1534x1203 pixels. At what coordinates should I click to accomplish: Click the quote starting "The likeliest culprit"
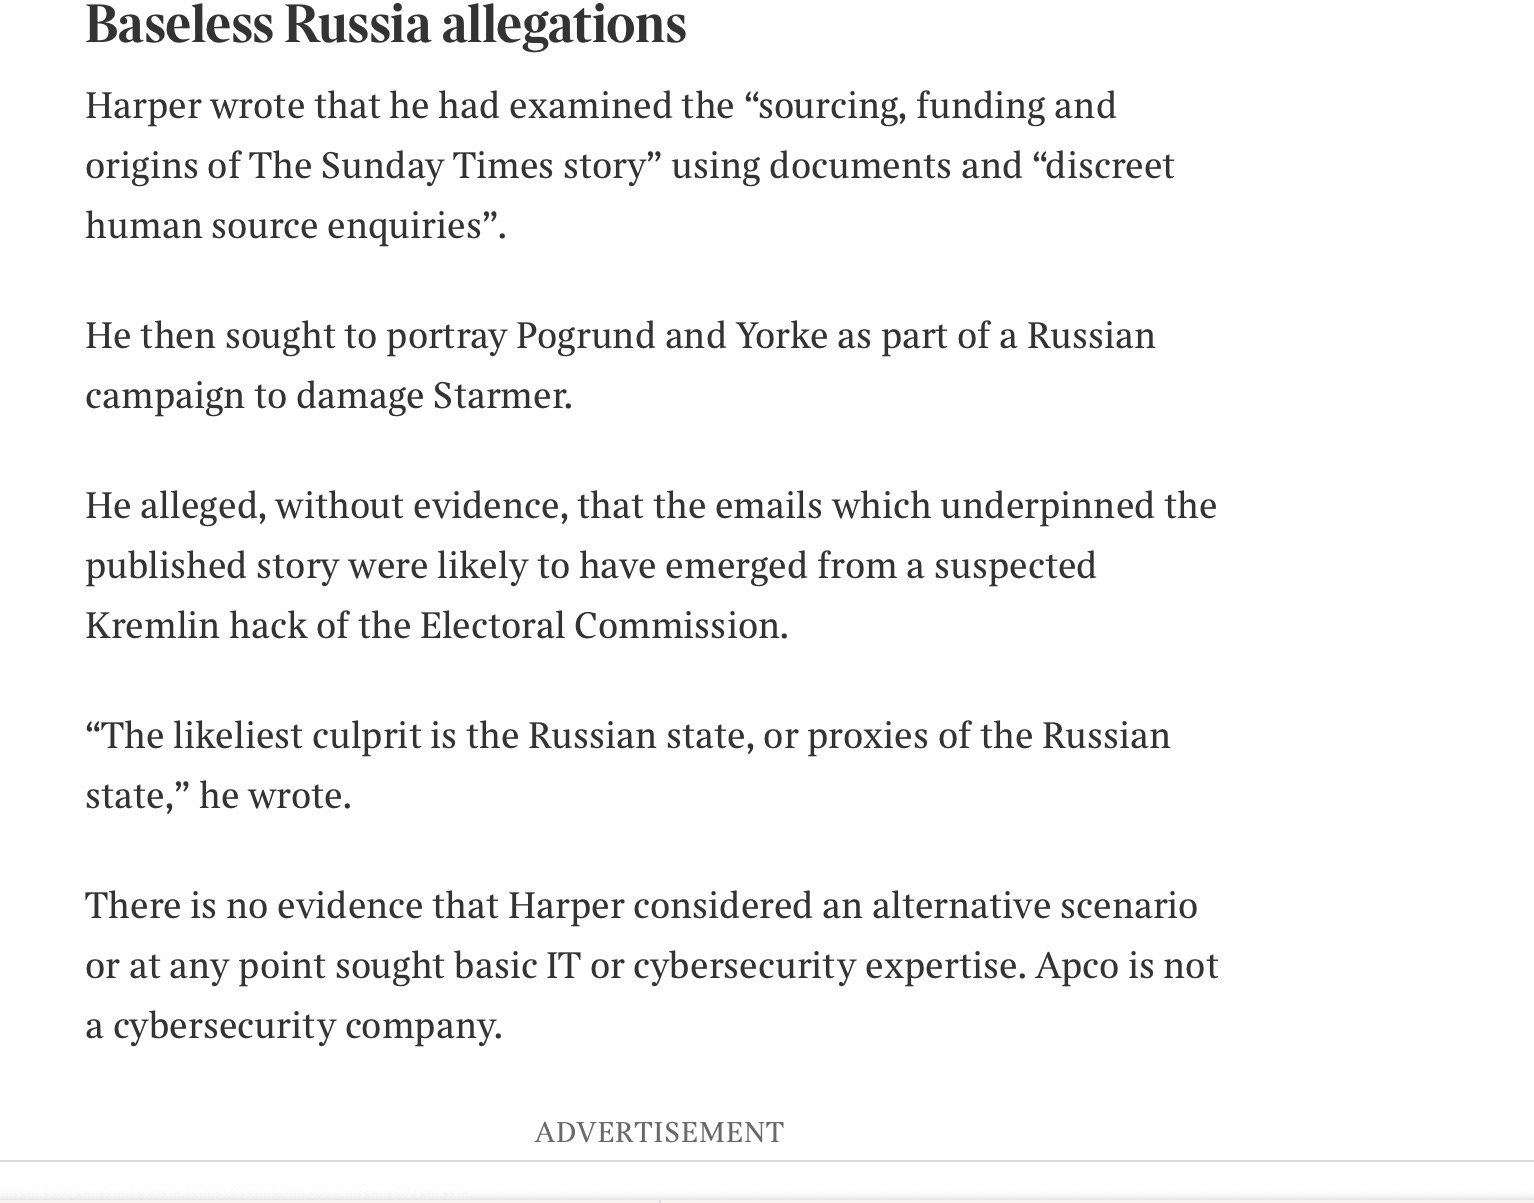627,765
